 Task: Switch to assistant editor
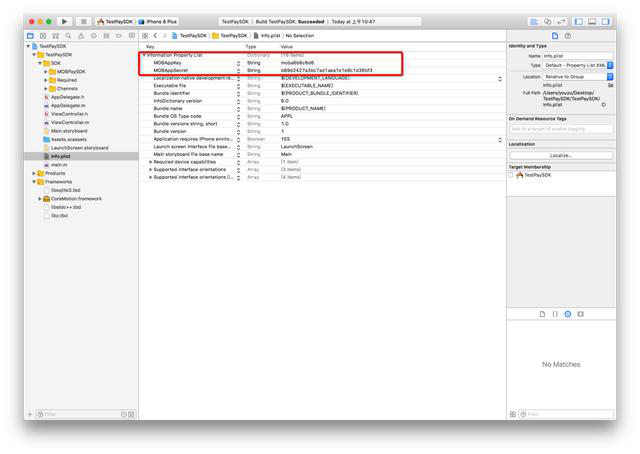click(547, 22)
